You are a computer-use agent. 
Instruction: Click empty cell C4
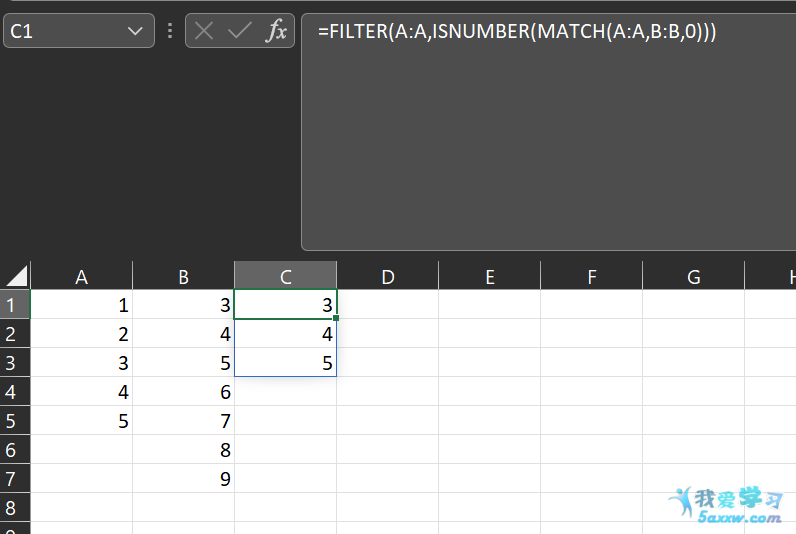pos(285,391)
